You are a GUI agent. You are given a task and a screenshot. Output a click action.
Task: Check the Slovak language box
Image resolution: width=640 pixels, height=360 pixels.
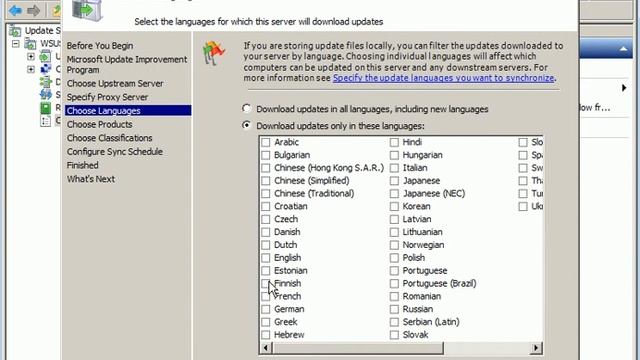(394, 335)
